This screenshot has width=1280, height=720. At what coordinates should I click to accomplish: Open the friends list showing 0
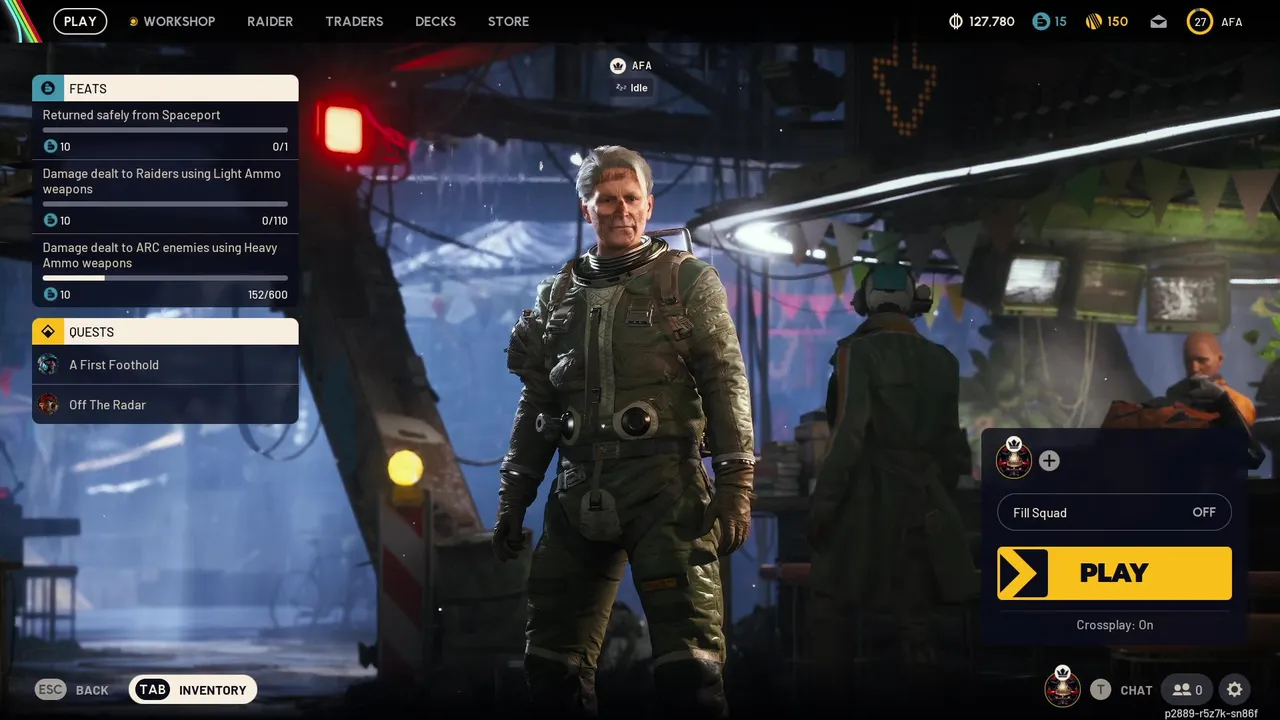[1187, 690]
